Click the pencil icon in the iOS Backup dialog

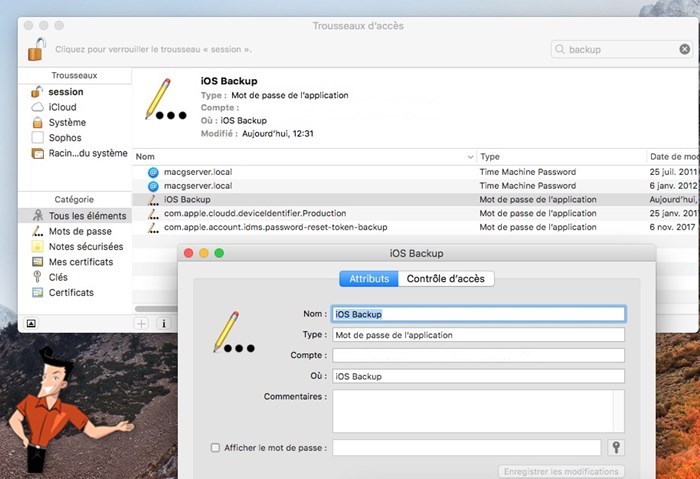tap(233, 331)
